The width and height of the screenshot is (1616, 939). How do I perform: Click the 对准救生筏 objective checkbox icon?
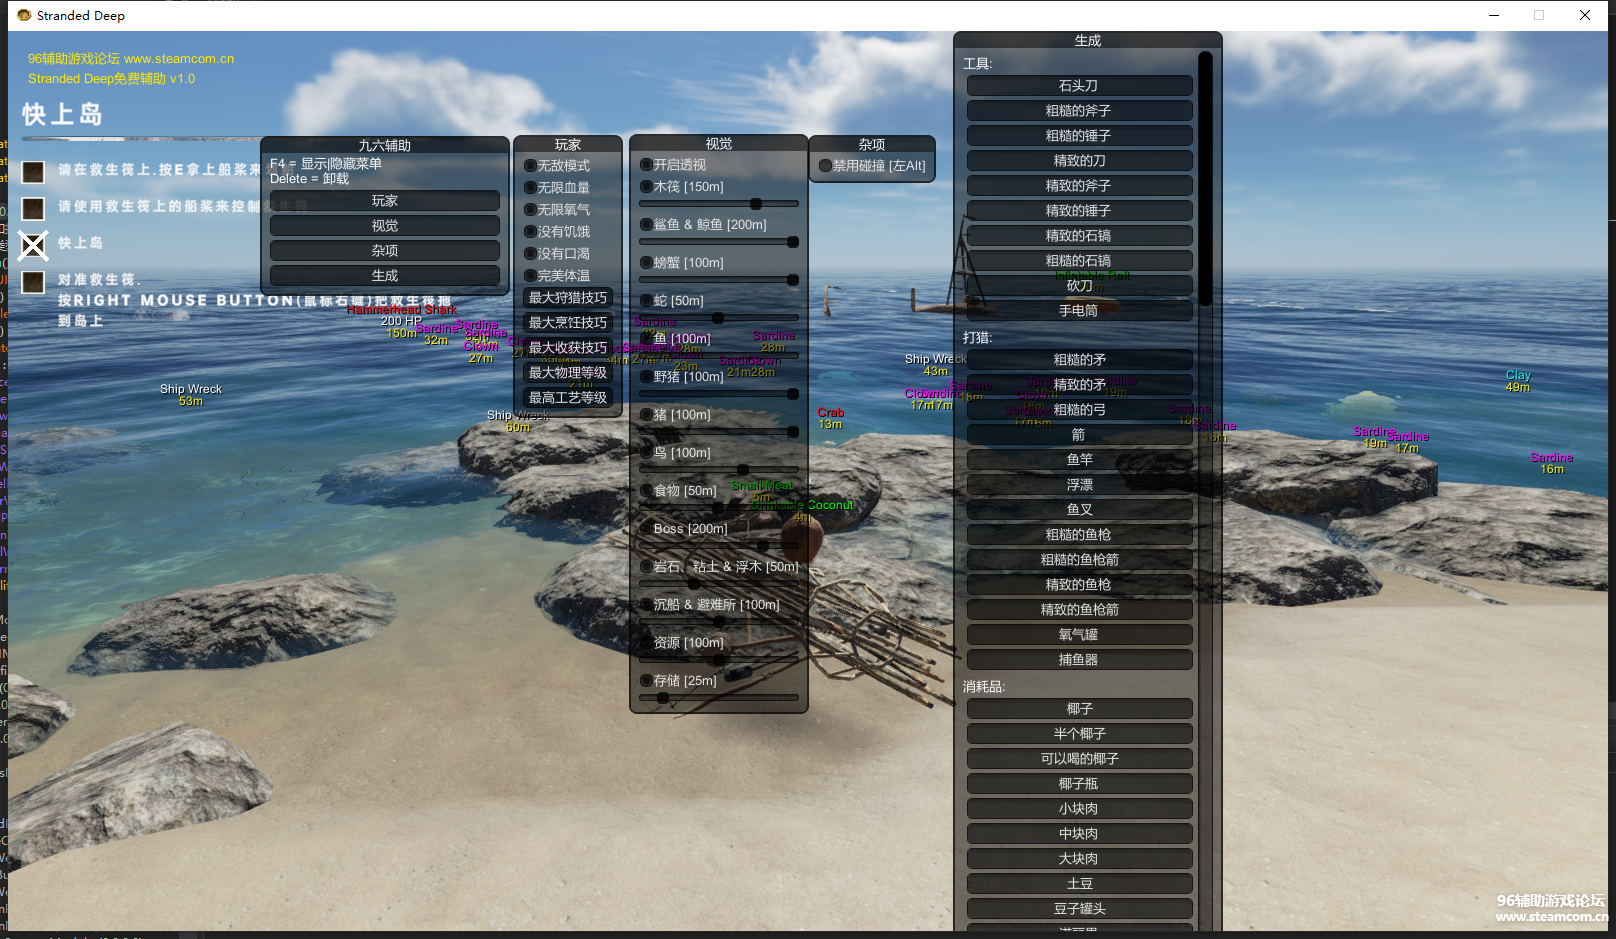click(x=34, y=282)
